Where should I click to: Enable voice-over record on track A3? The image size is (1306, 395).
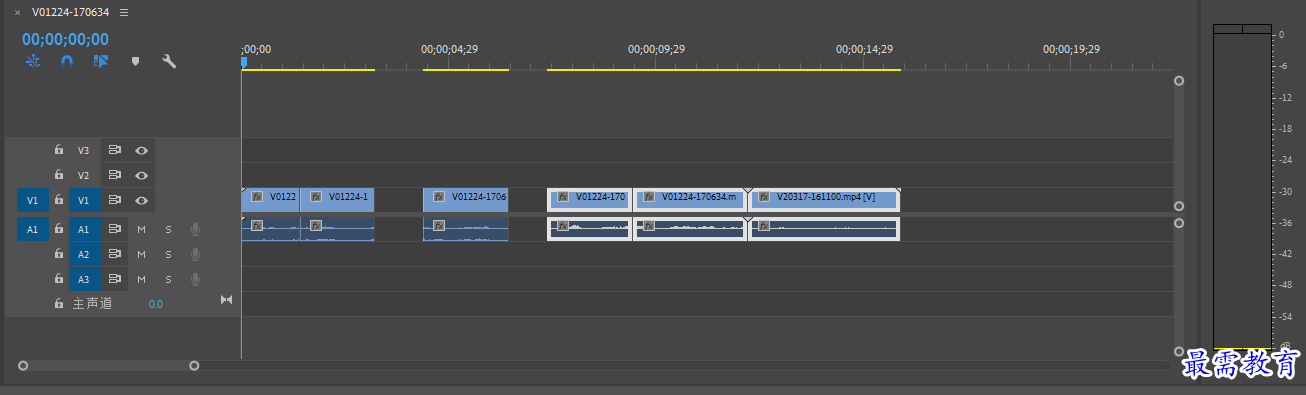click(x=195, y=279)
